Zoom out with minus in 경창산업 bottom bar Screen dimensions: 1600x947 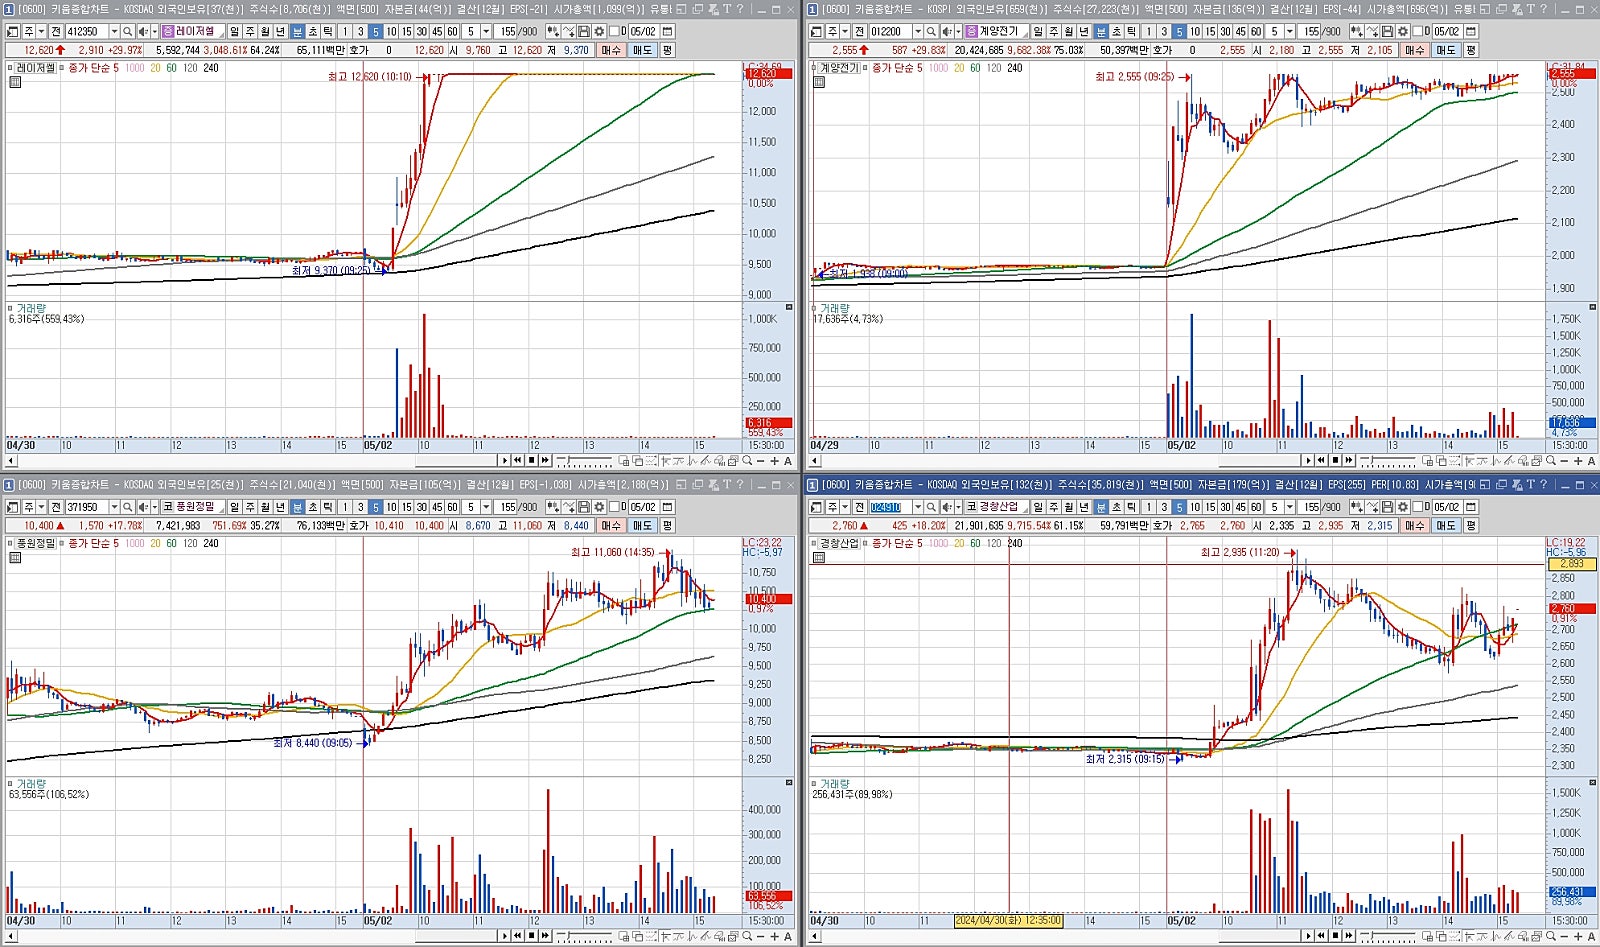coord(1563,937)
